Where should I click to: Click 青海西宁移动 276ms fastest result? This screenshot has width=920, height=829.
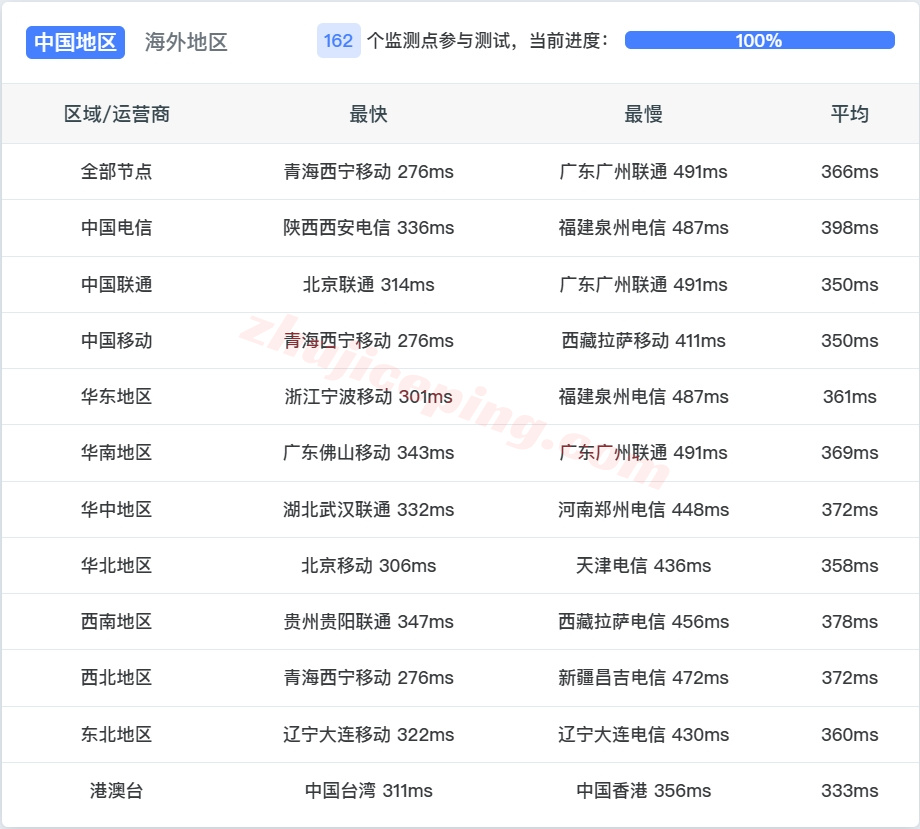coord(368,171)
